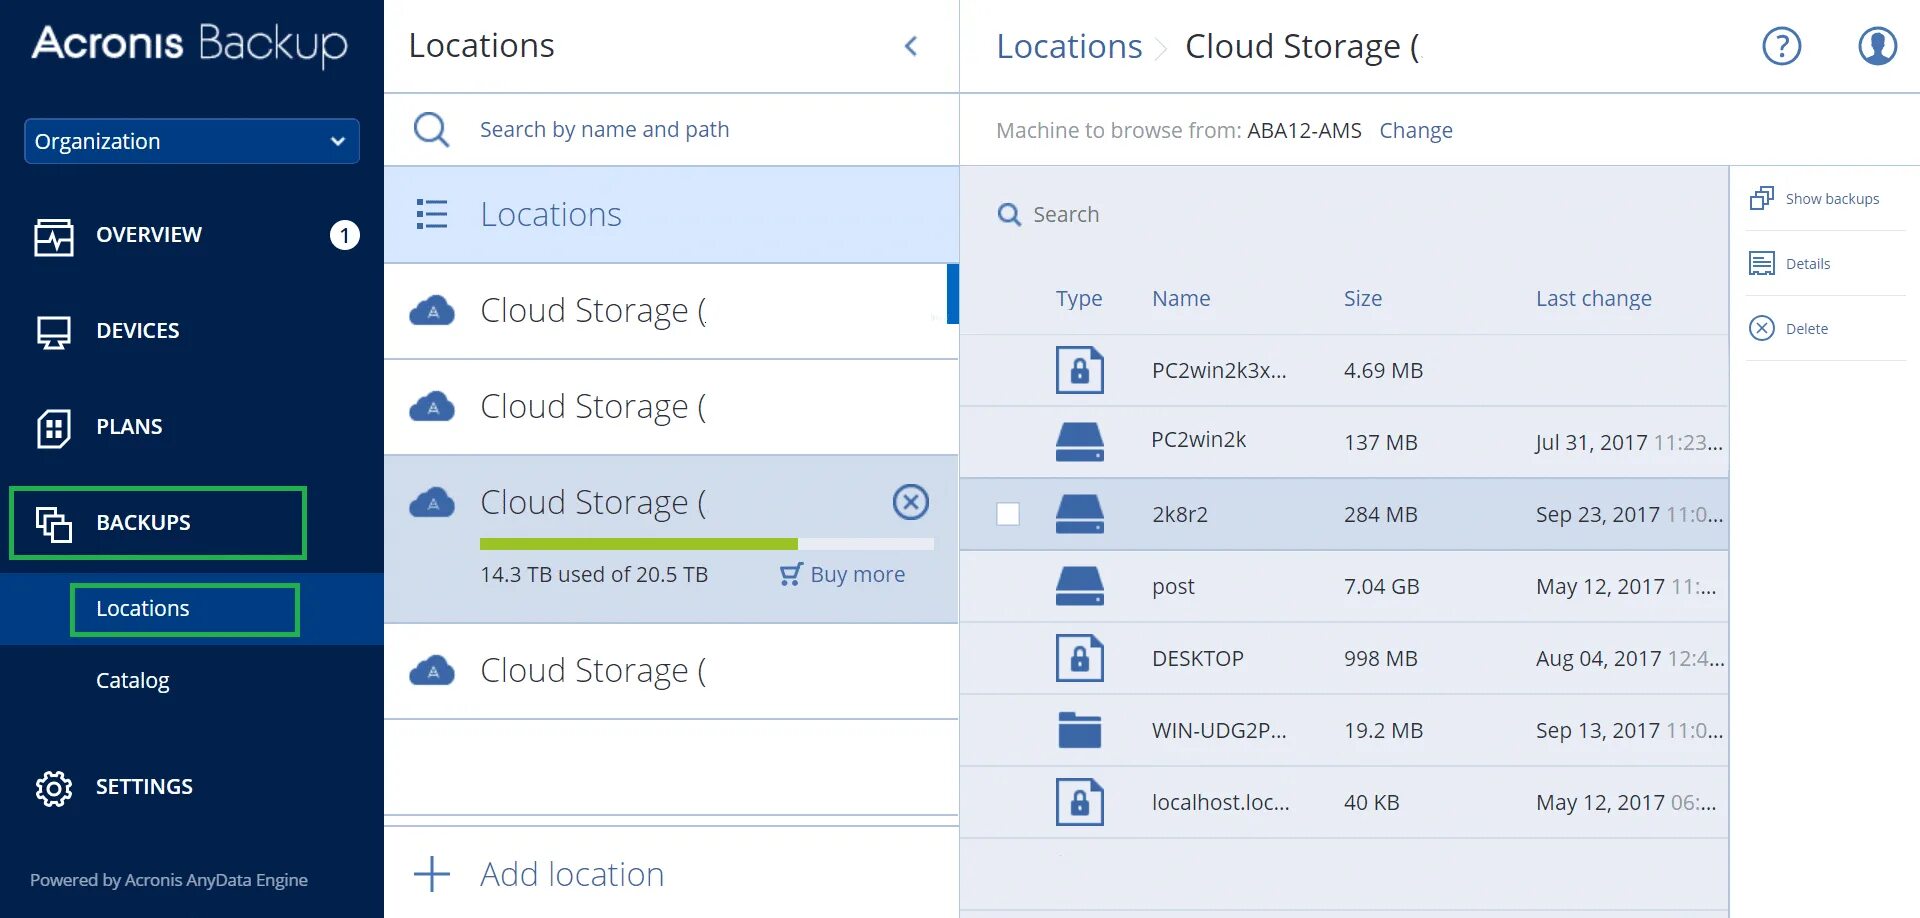The image size is (1920, 918).
Task: Open the Overview menu item
Action: [148, 235]
